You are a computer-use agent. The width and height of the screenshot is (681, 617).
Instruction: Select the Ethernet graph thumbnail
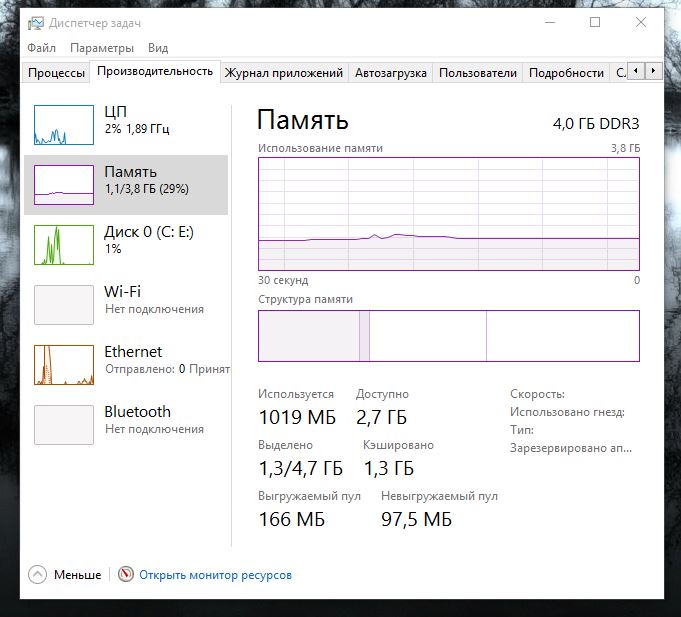coord(64,365)
